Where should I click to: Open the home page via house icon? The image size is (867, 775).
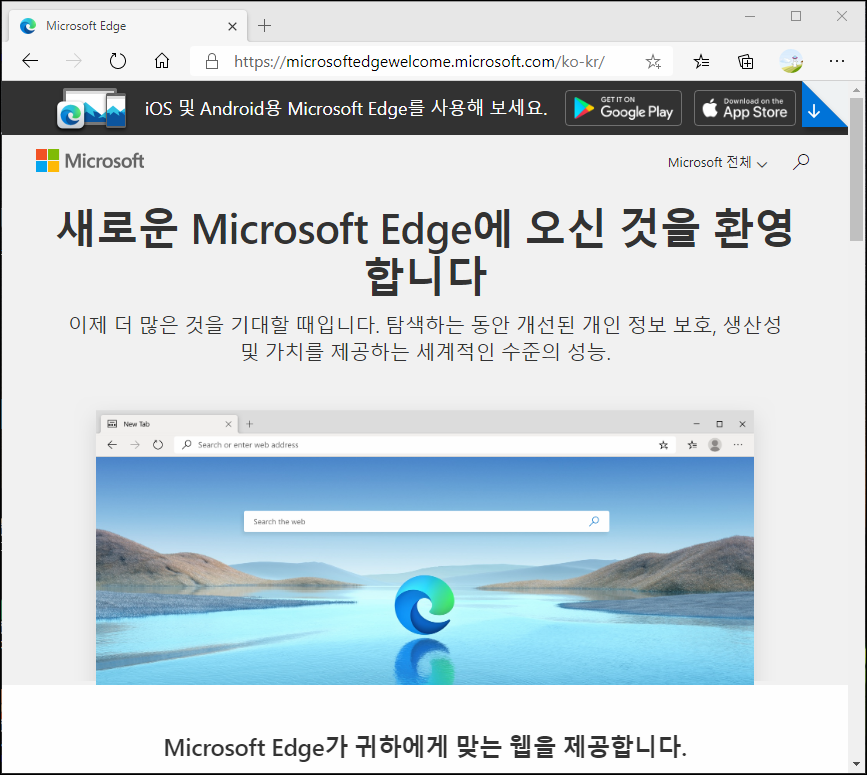[x=161, y=61]
